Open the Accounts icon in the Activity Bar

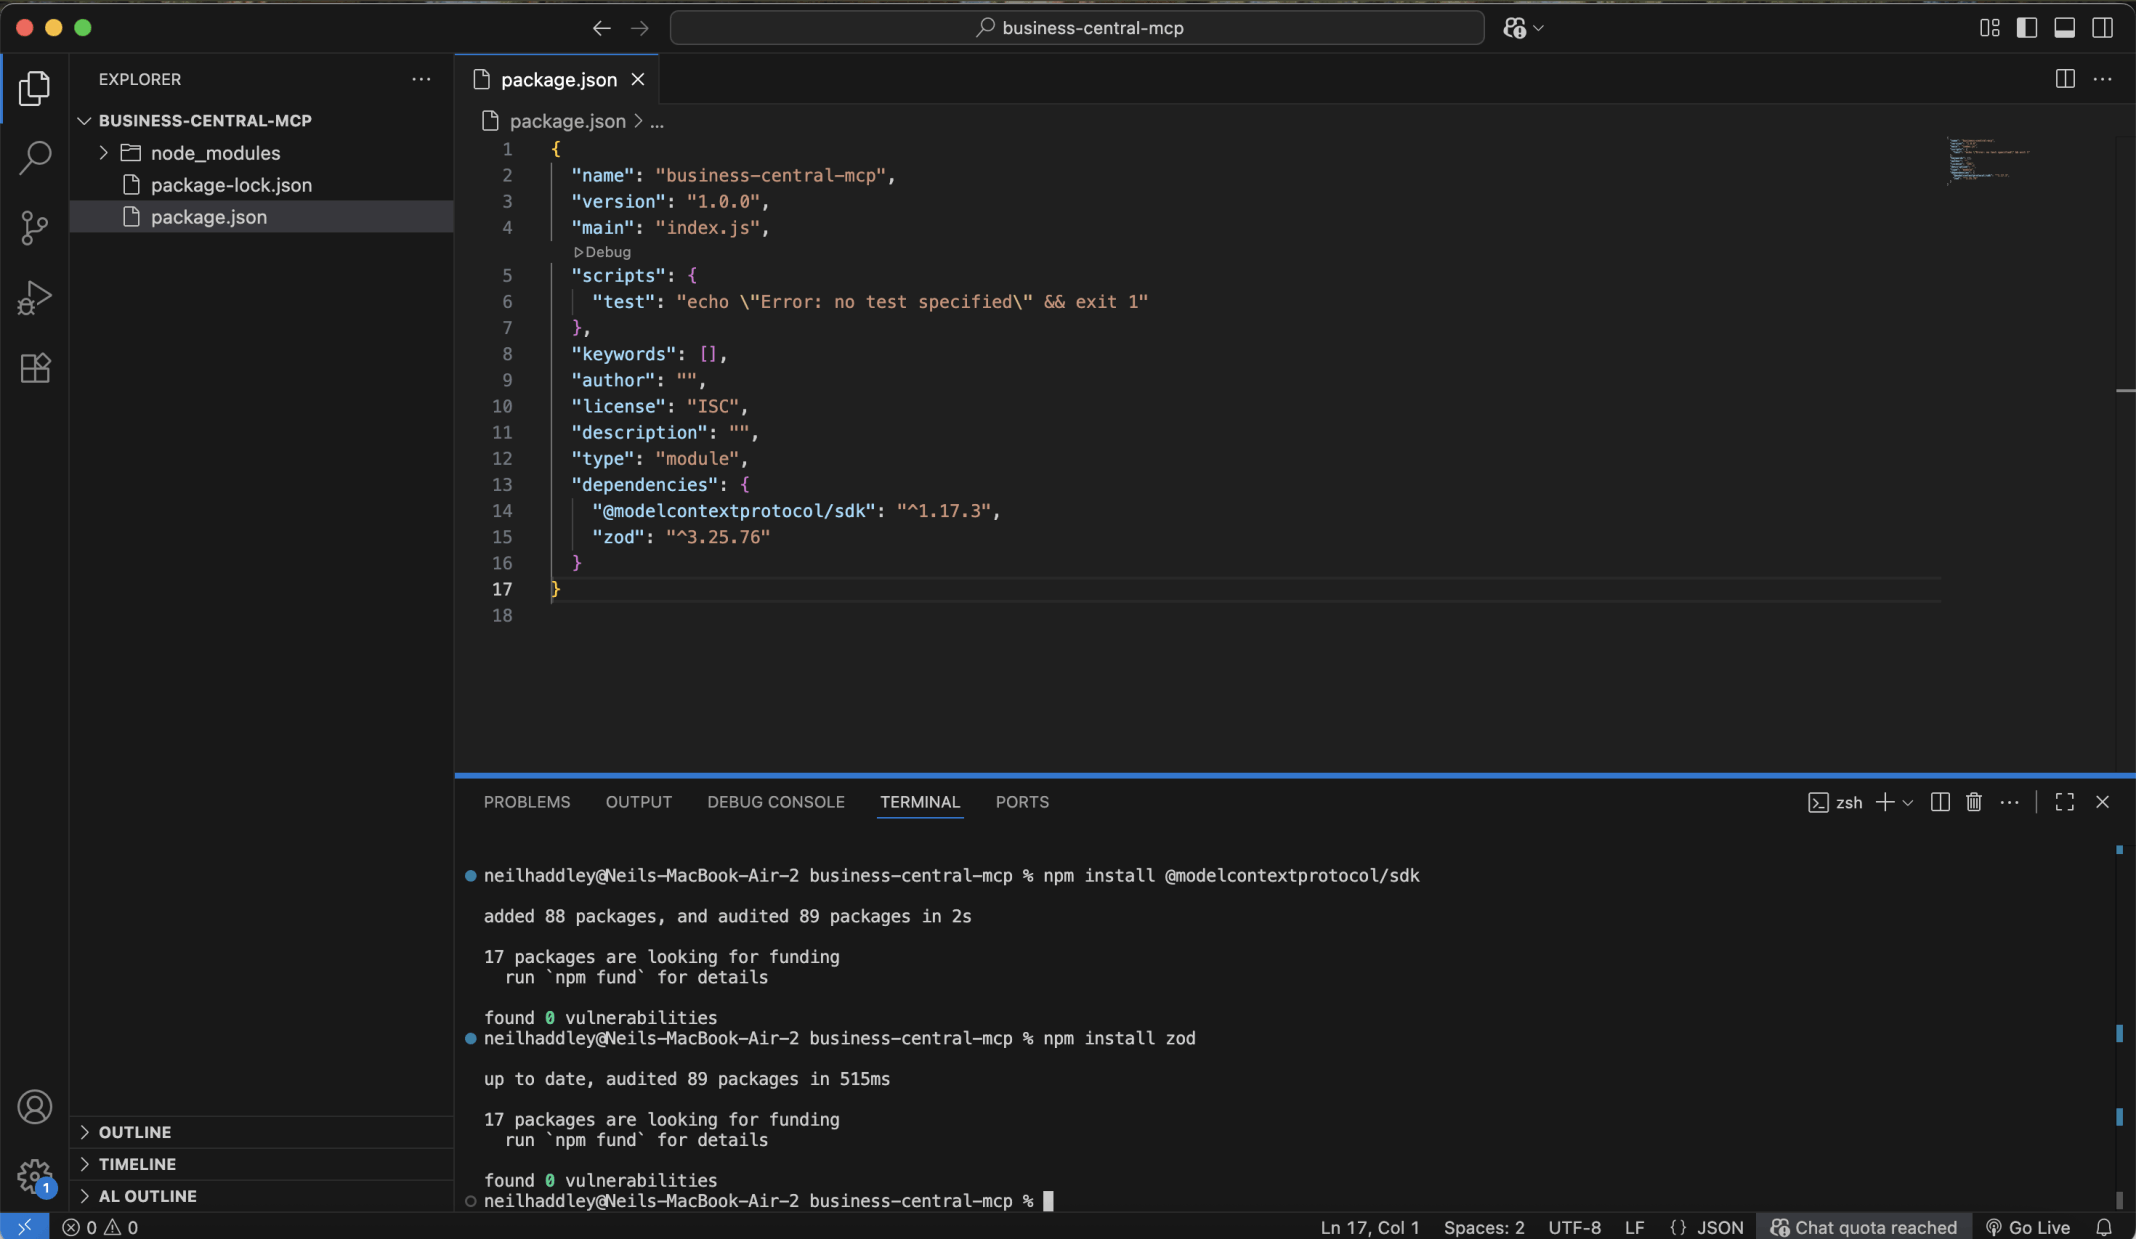point(35,1107)
